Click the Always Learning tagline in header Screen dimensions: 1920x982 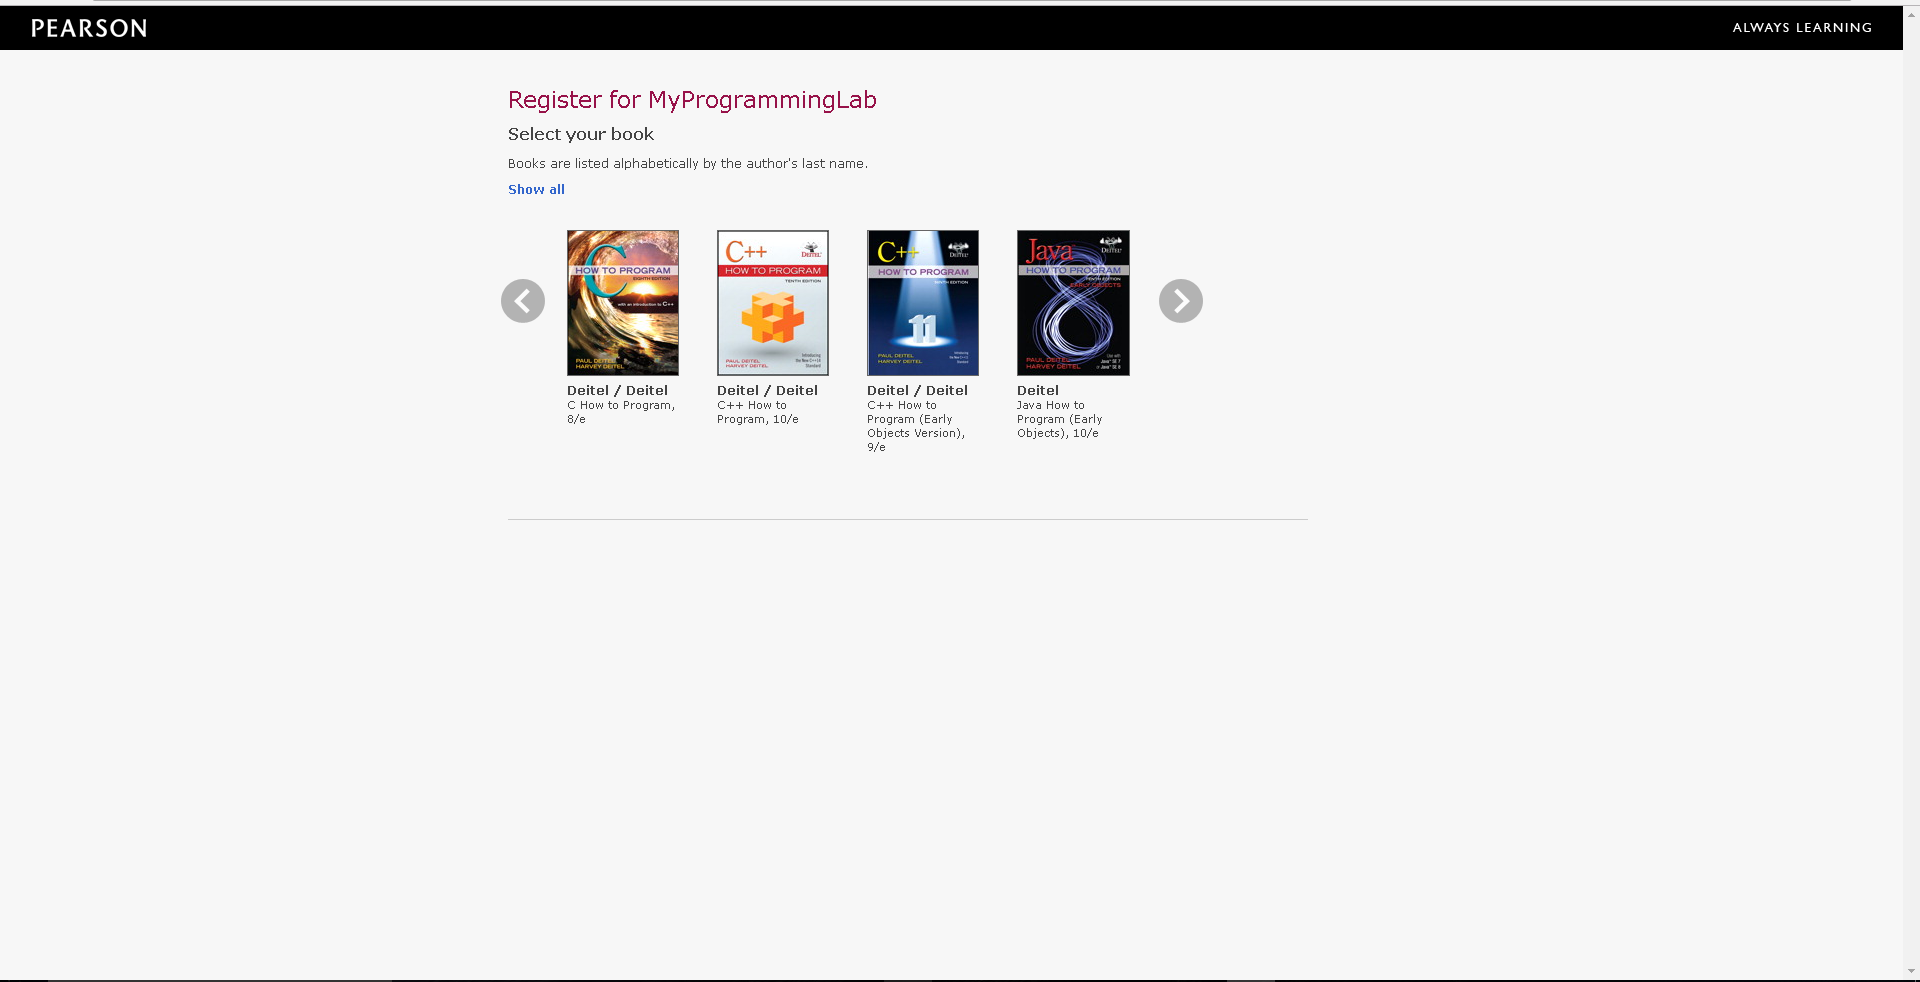click(1802, 28)
